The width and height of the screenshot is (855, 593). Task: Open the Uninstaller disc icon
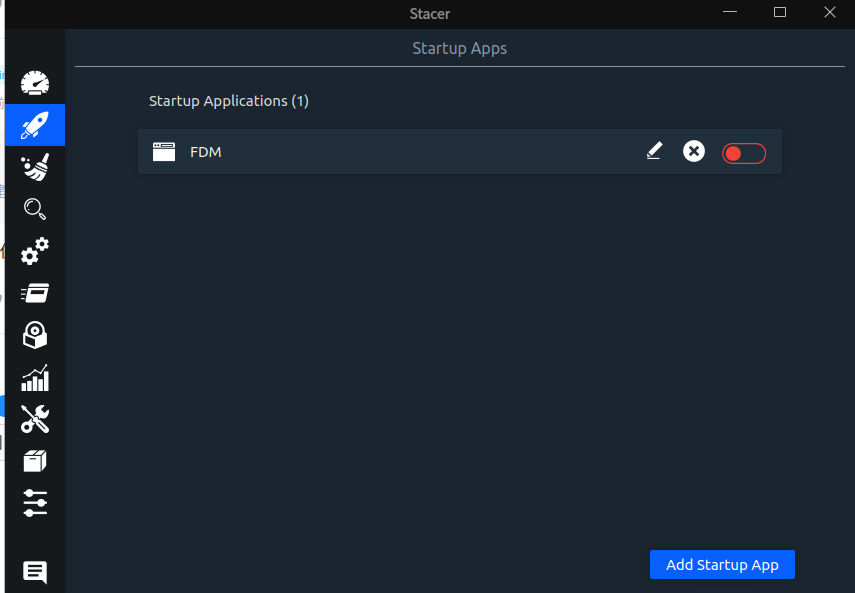point(35,335)
